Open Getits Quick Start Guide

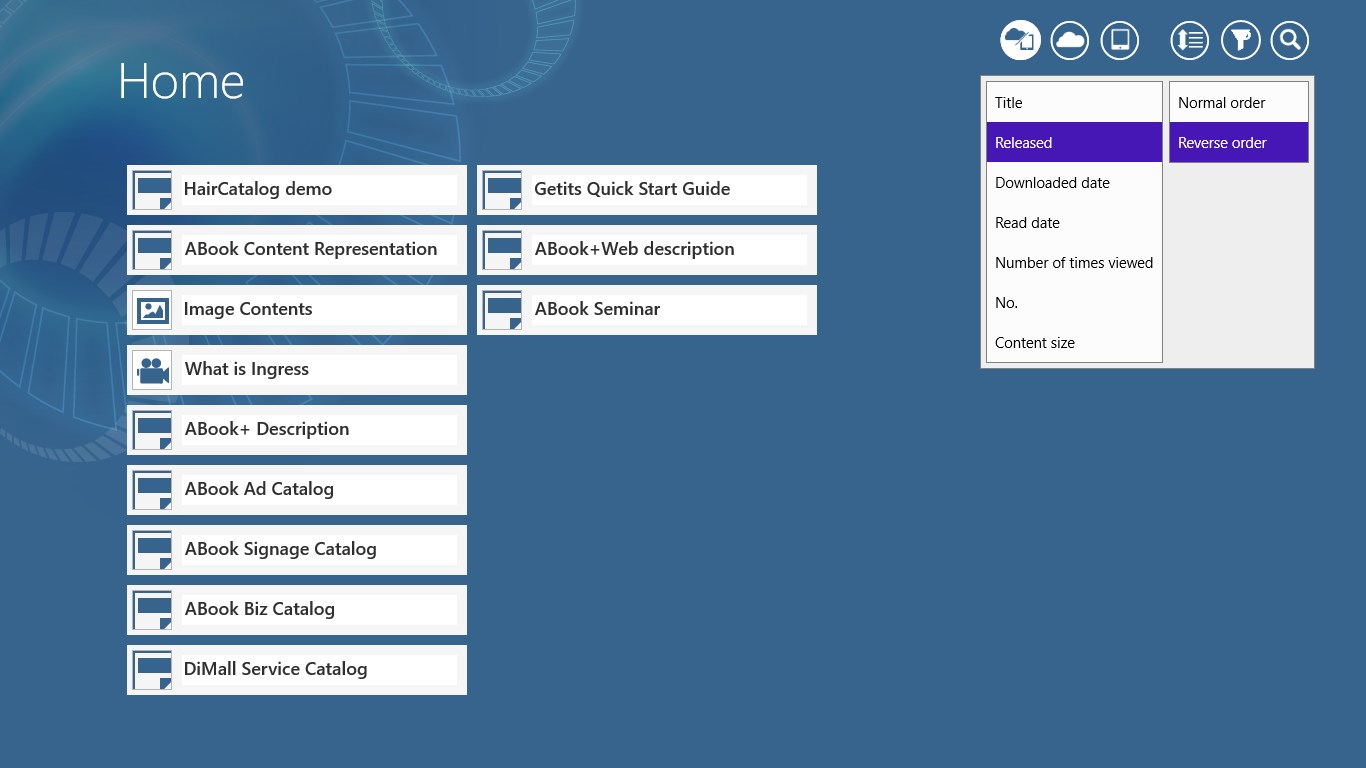tap(647, 189)
